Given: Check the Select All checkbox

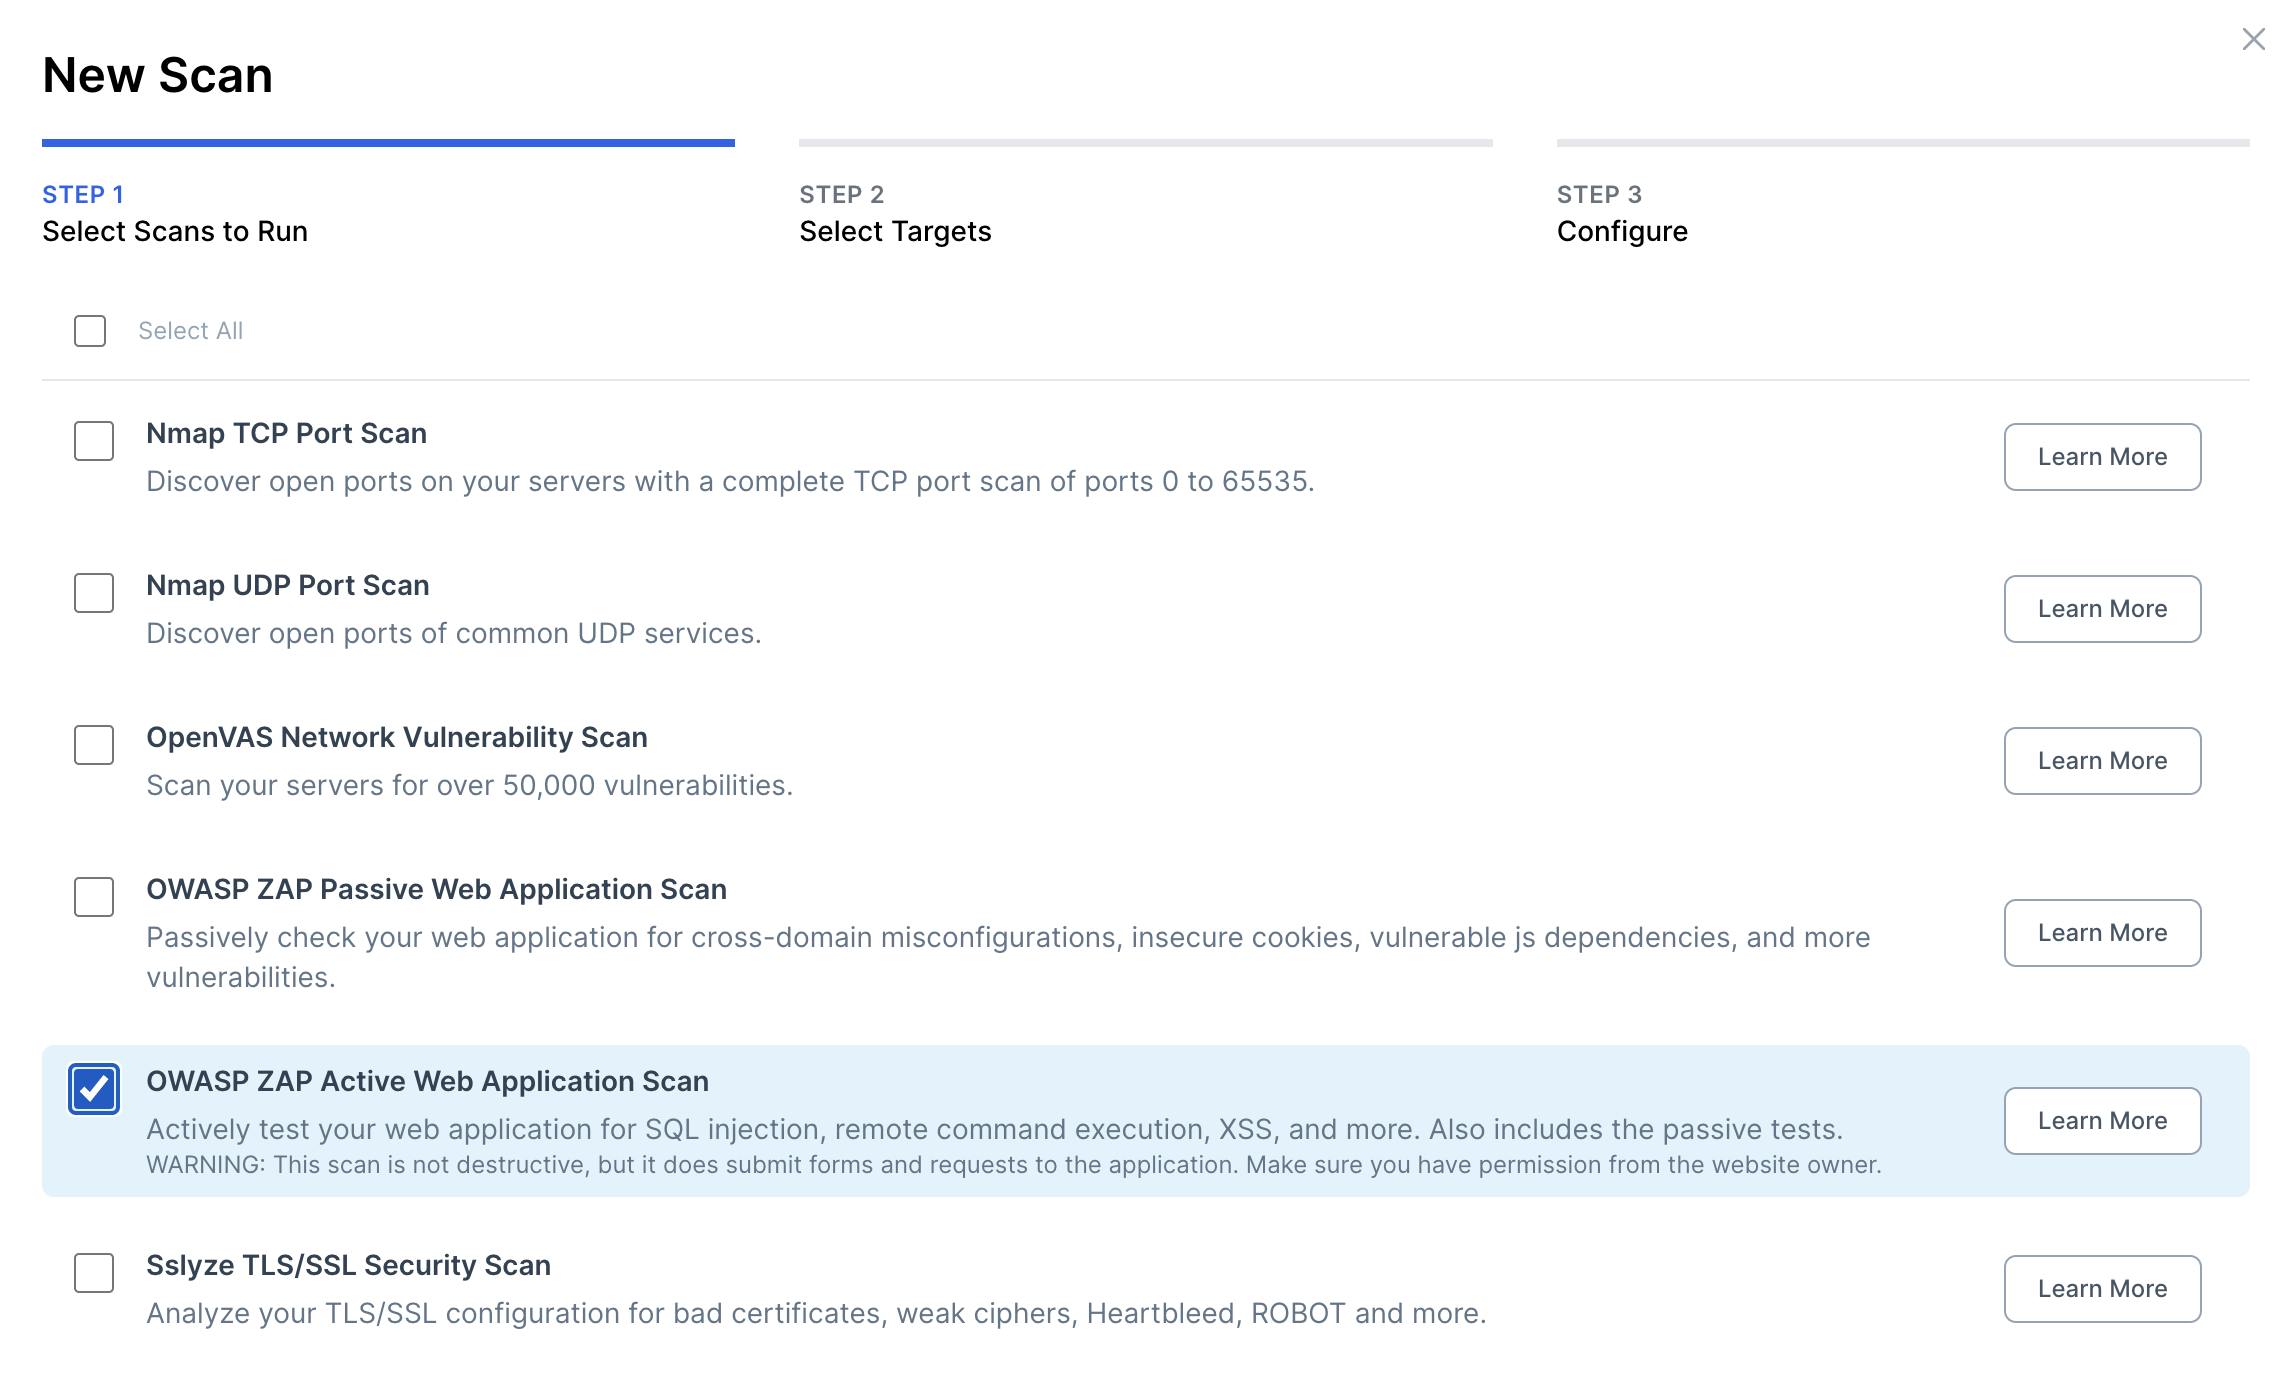Looking at the screenshot, I should click(x=90, y=331).
